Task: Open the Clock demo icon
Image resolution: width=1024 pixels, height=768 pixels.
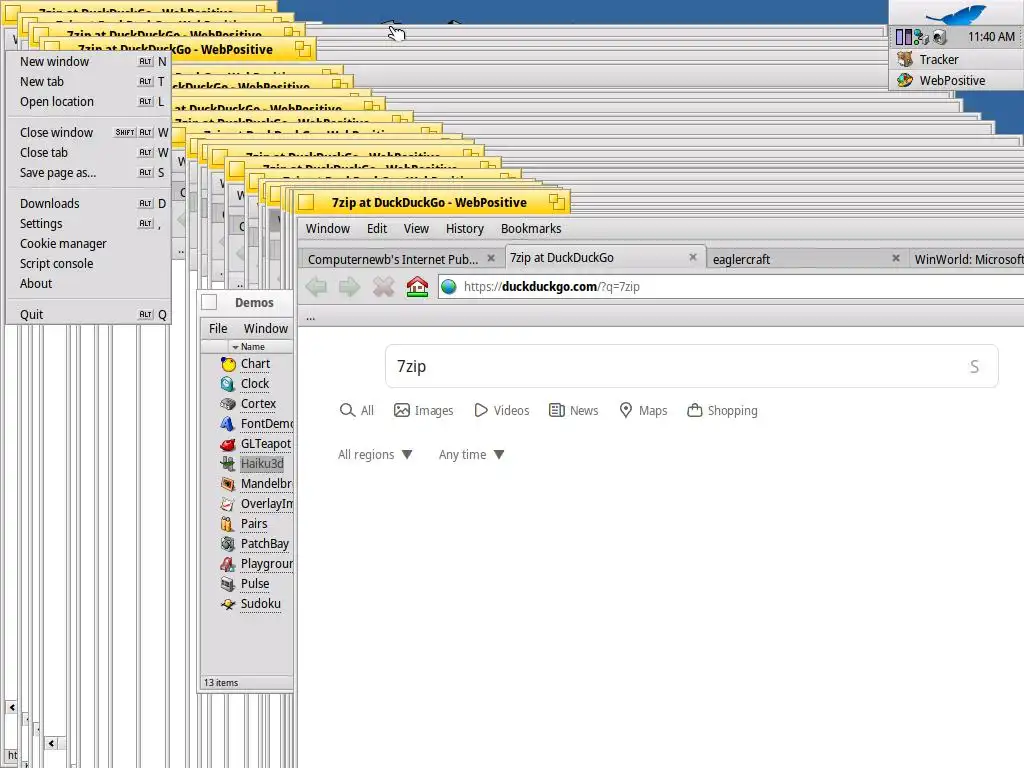Action: pos(228,384)
